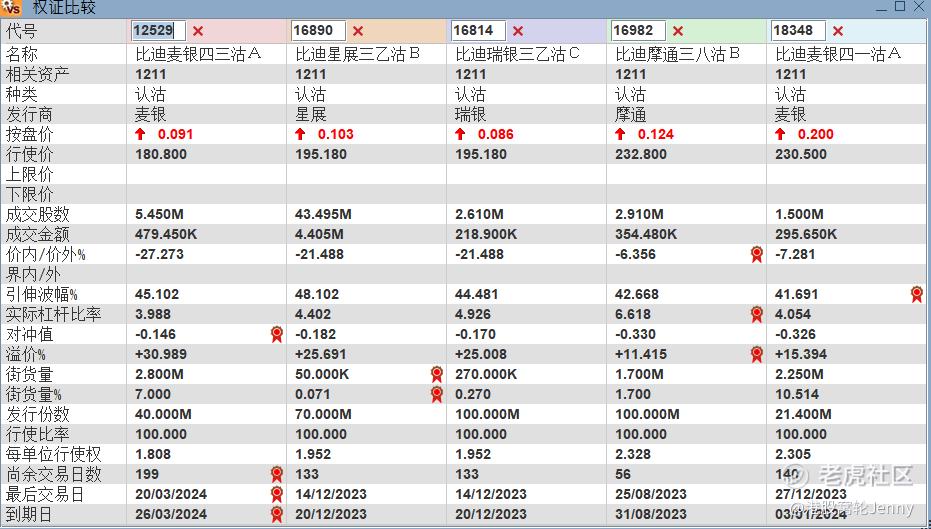Remove warrant 12529 with red X
The height and width of the screenshot is (529, 931).
pyautogui.click(x=198, y=31)
